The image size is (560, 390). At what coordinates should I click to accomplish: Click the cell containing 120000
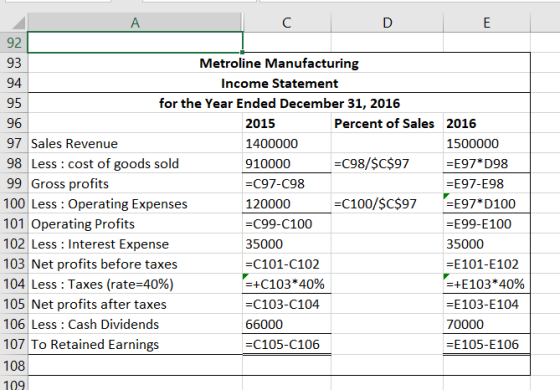(x=287, y=204)
